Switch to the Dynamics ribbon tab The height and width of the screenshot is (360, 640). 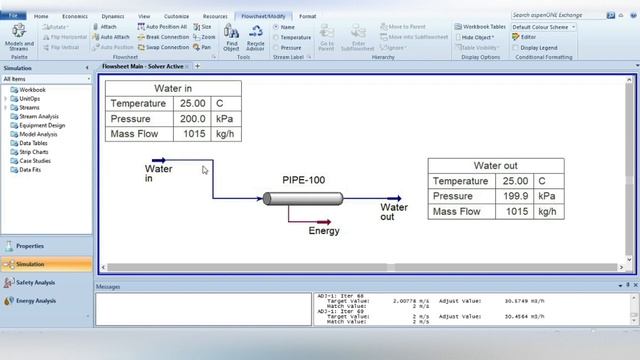[x=113, y=16]
